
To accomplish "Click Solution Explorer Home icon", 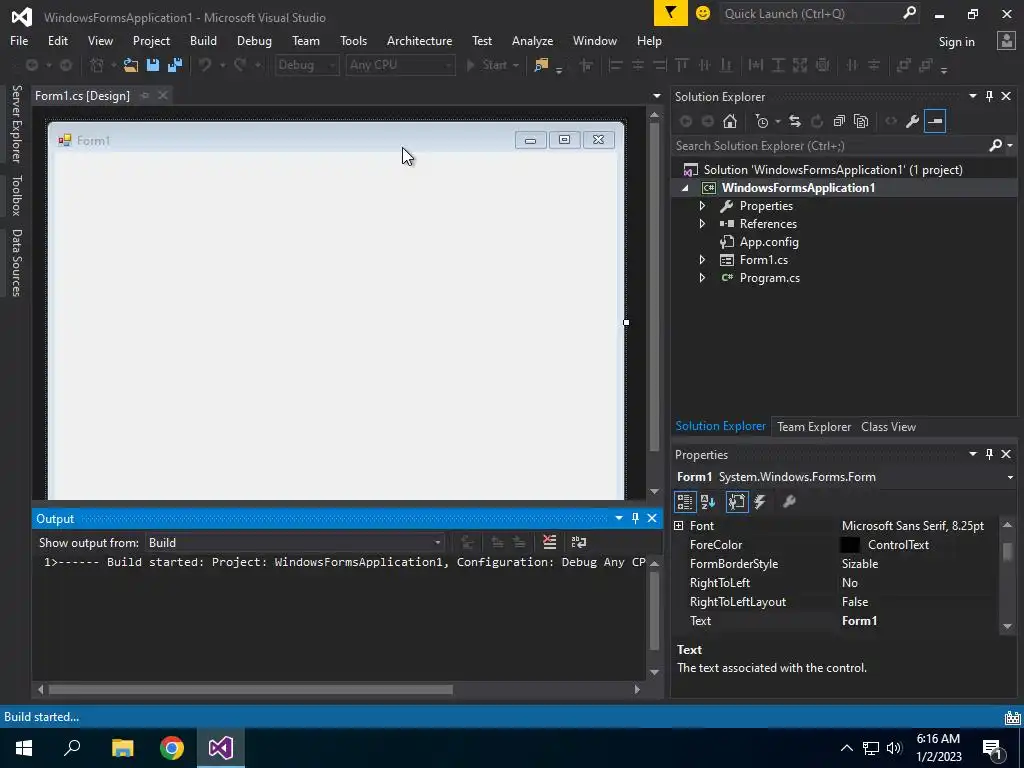I will click(730, 121).
